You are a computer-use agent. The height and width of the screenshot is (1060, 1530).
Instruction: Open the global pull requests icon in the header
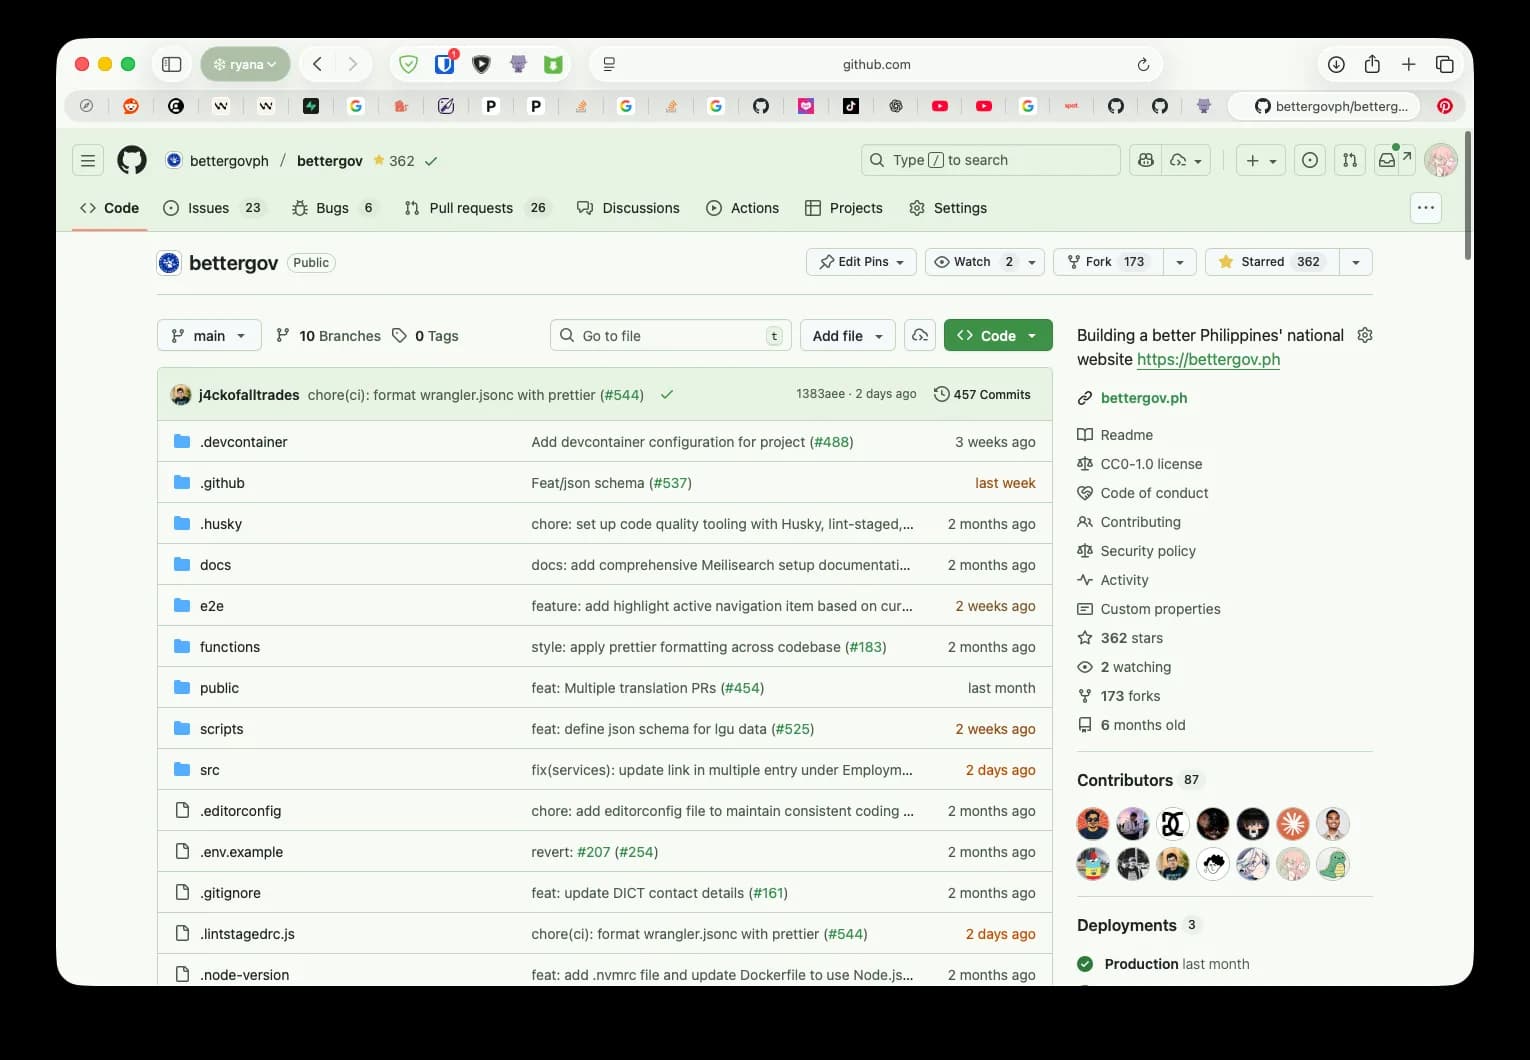pos(1350,160)
